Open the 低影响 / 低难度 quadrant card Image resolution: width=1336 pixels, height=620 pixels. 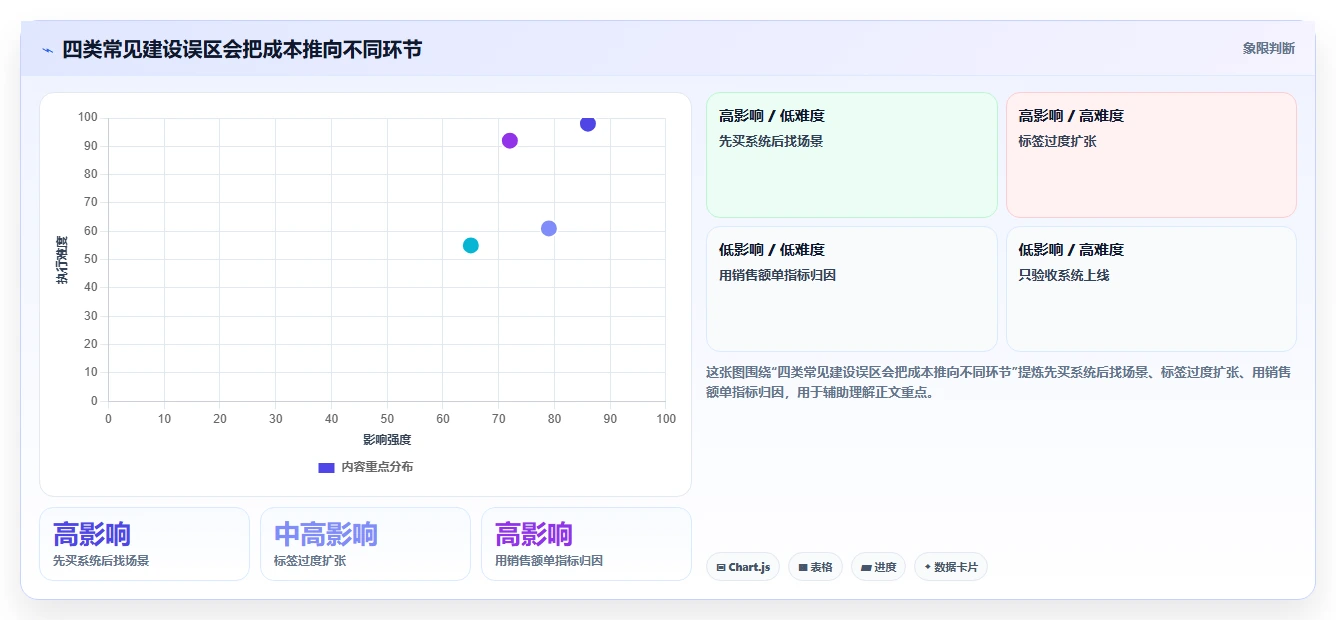click(852, 289)
